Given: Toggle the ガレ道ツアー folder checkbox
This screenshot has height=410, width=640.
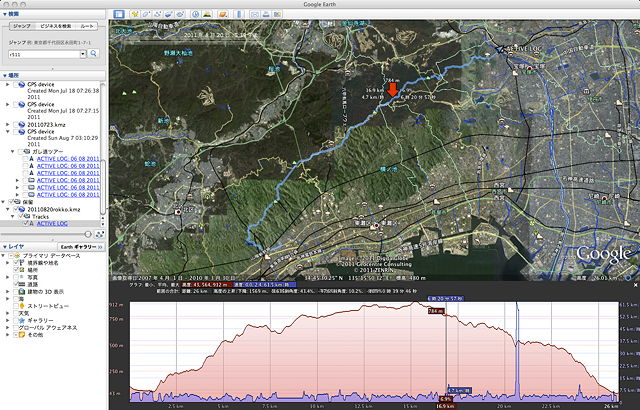Looking at the screenshot, I should click(20, 152).
